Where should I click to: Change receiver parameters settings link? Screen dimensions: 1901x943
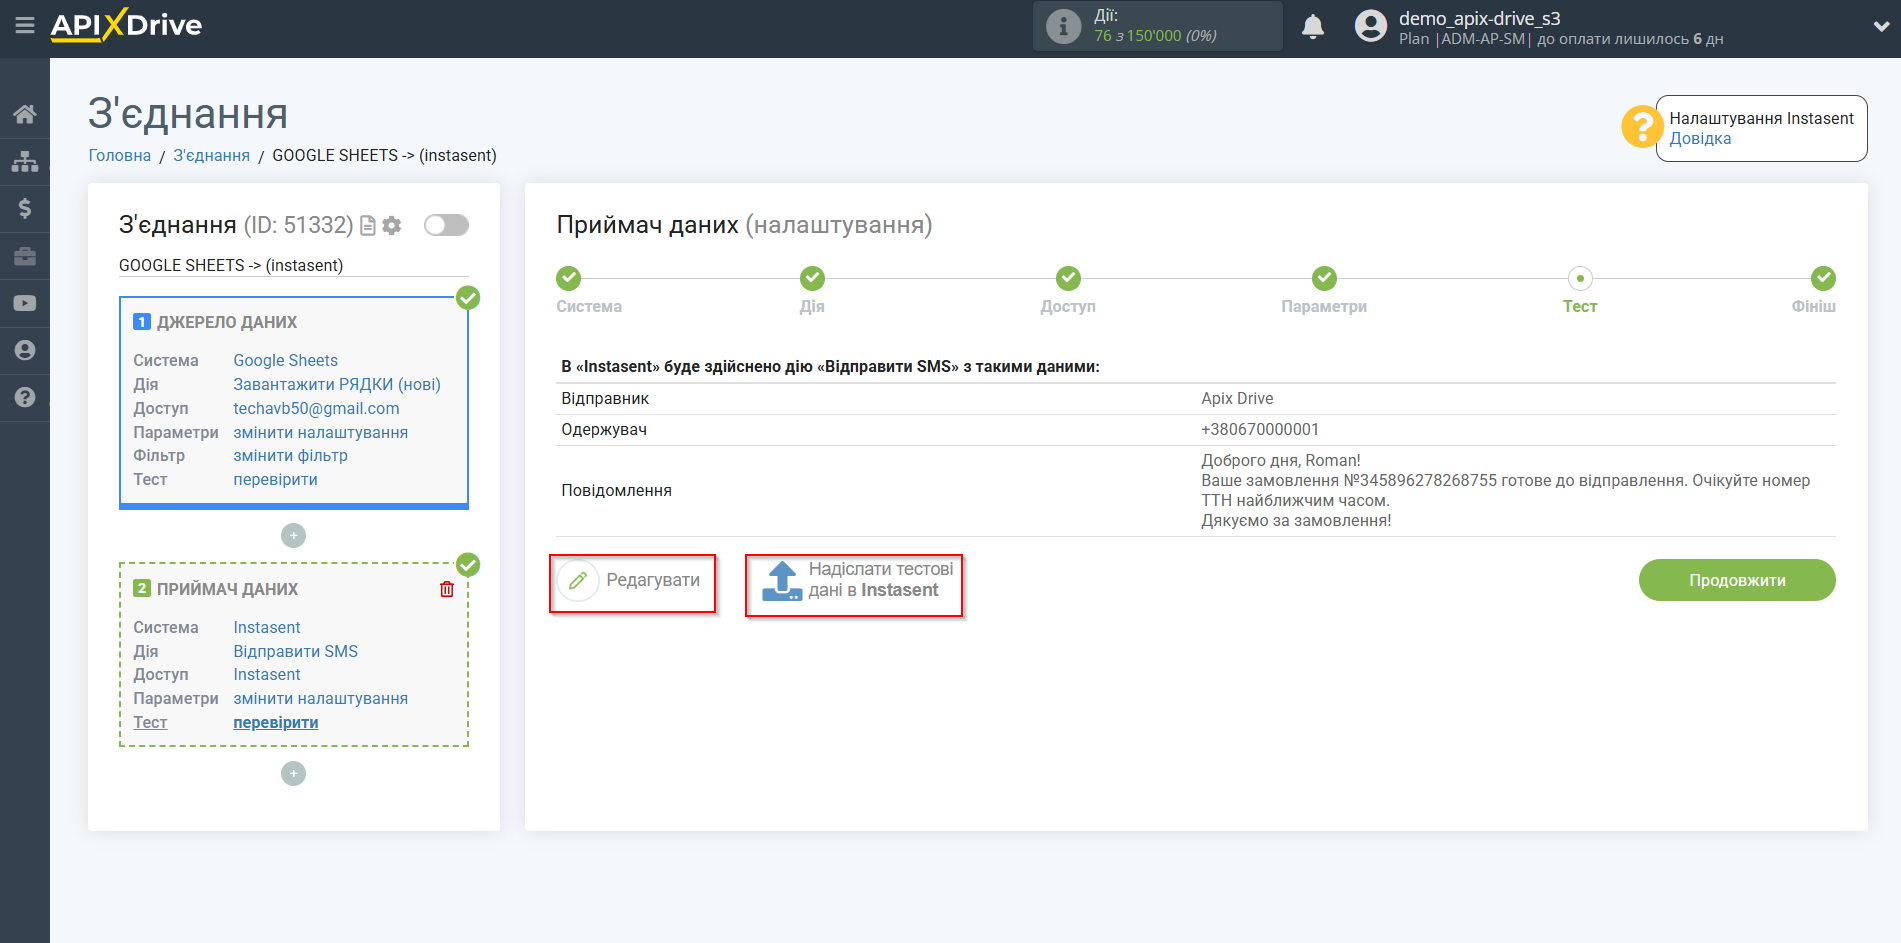(321, 698)
